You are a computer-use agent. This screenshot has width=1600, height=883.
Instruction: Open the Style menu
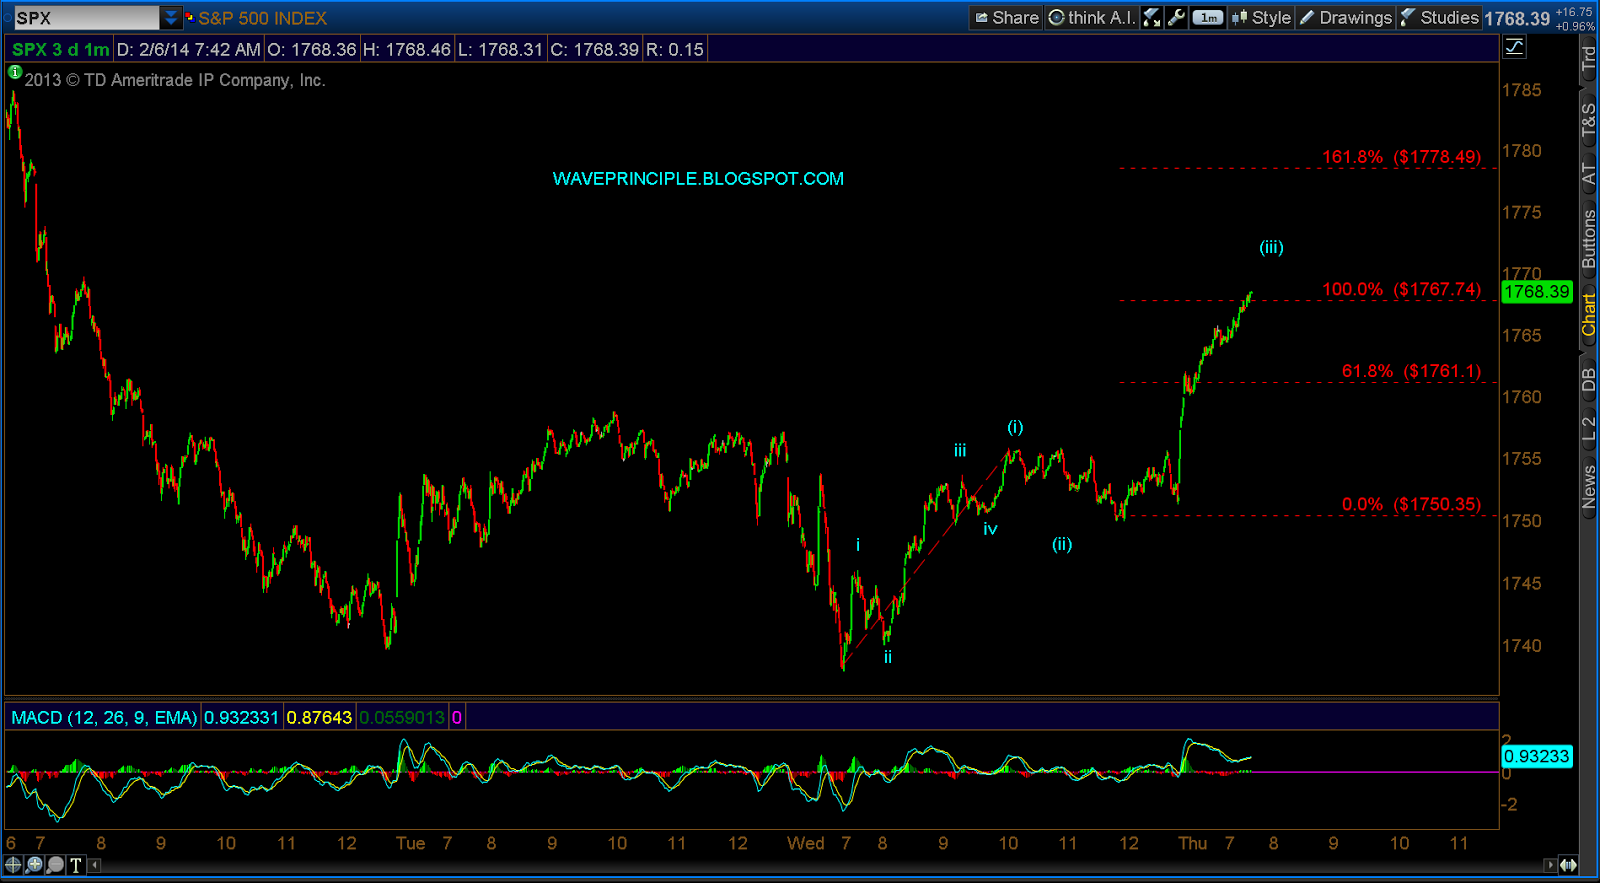[1261, 17]
